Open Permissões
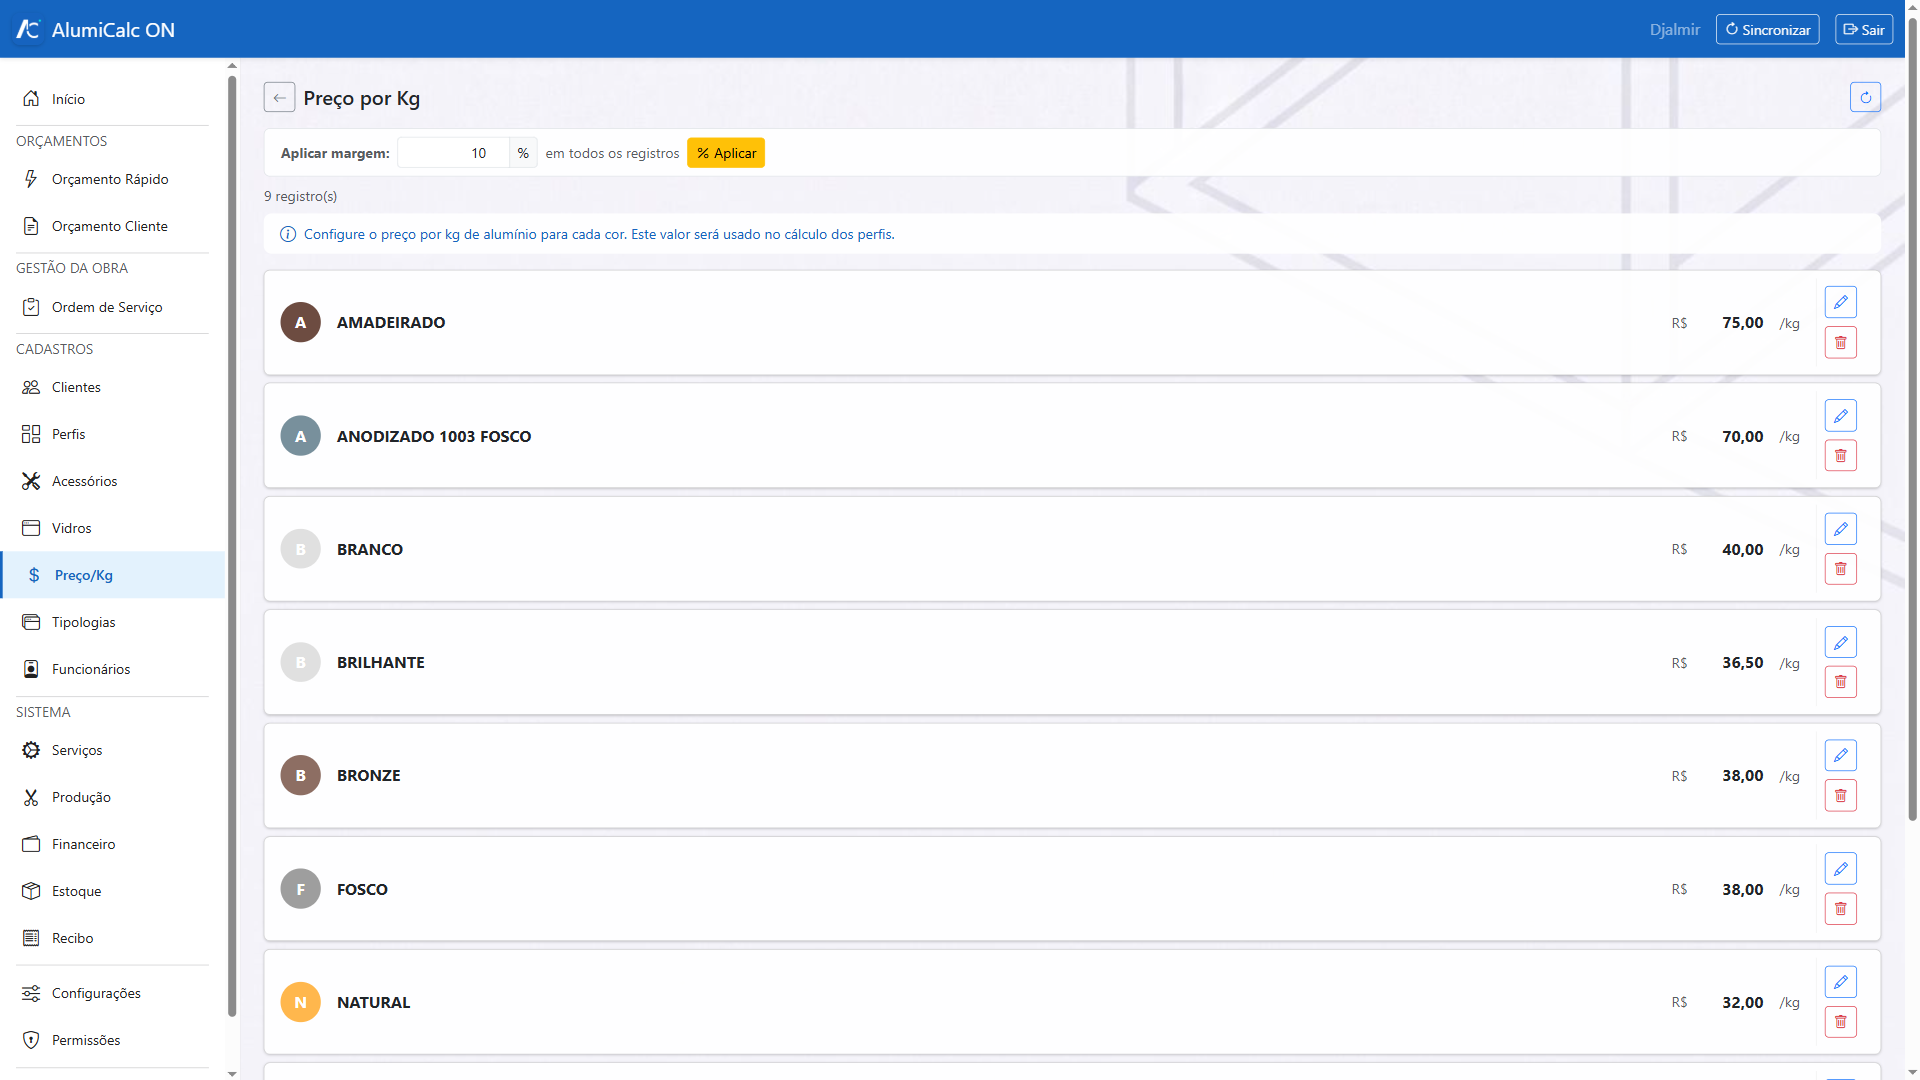This screenshot has width=1920, height=1080. pos(112,1040)
